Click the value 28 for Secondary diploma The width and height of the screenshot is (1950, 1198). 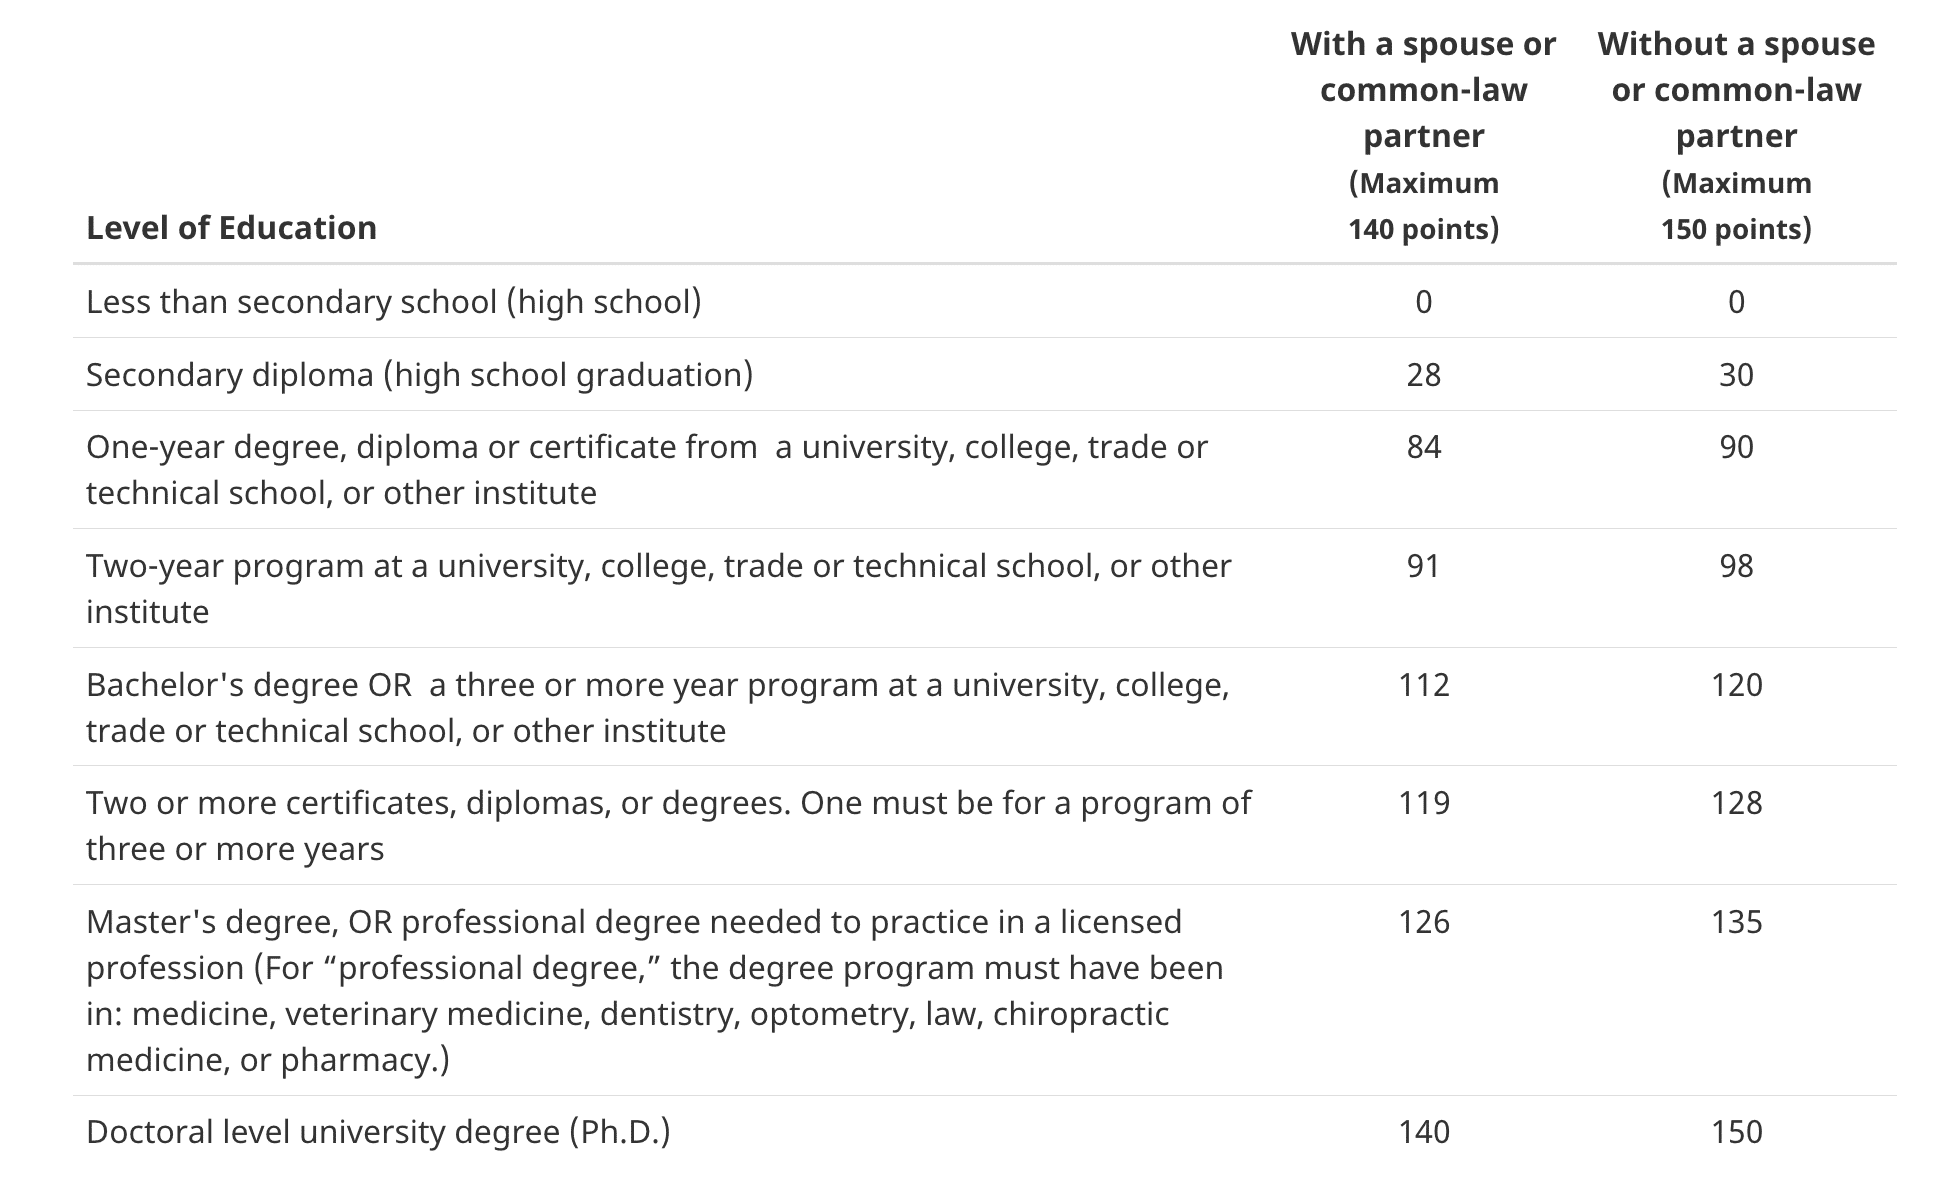(1423, 375)
